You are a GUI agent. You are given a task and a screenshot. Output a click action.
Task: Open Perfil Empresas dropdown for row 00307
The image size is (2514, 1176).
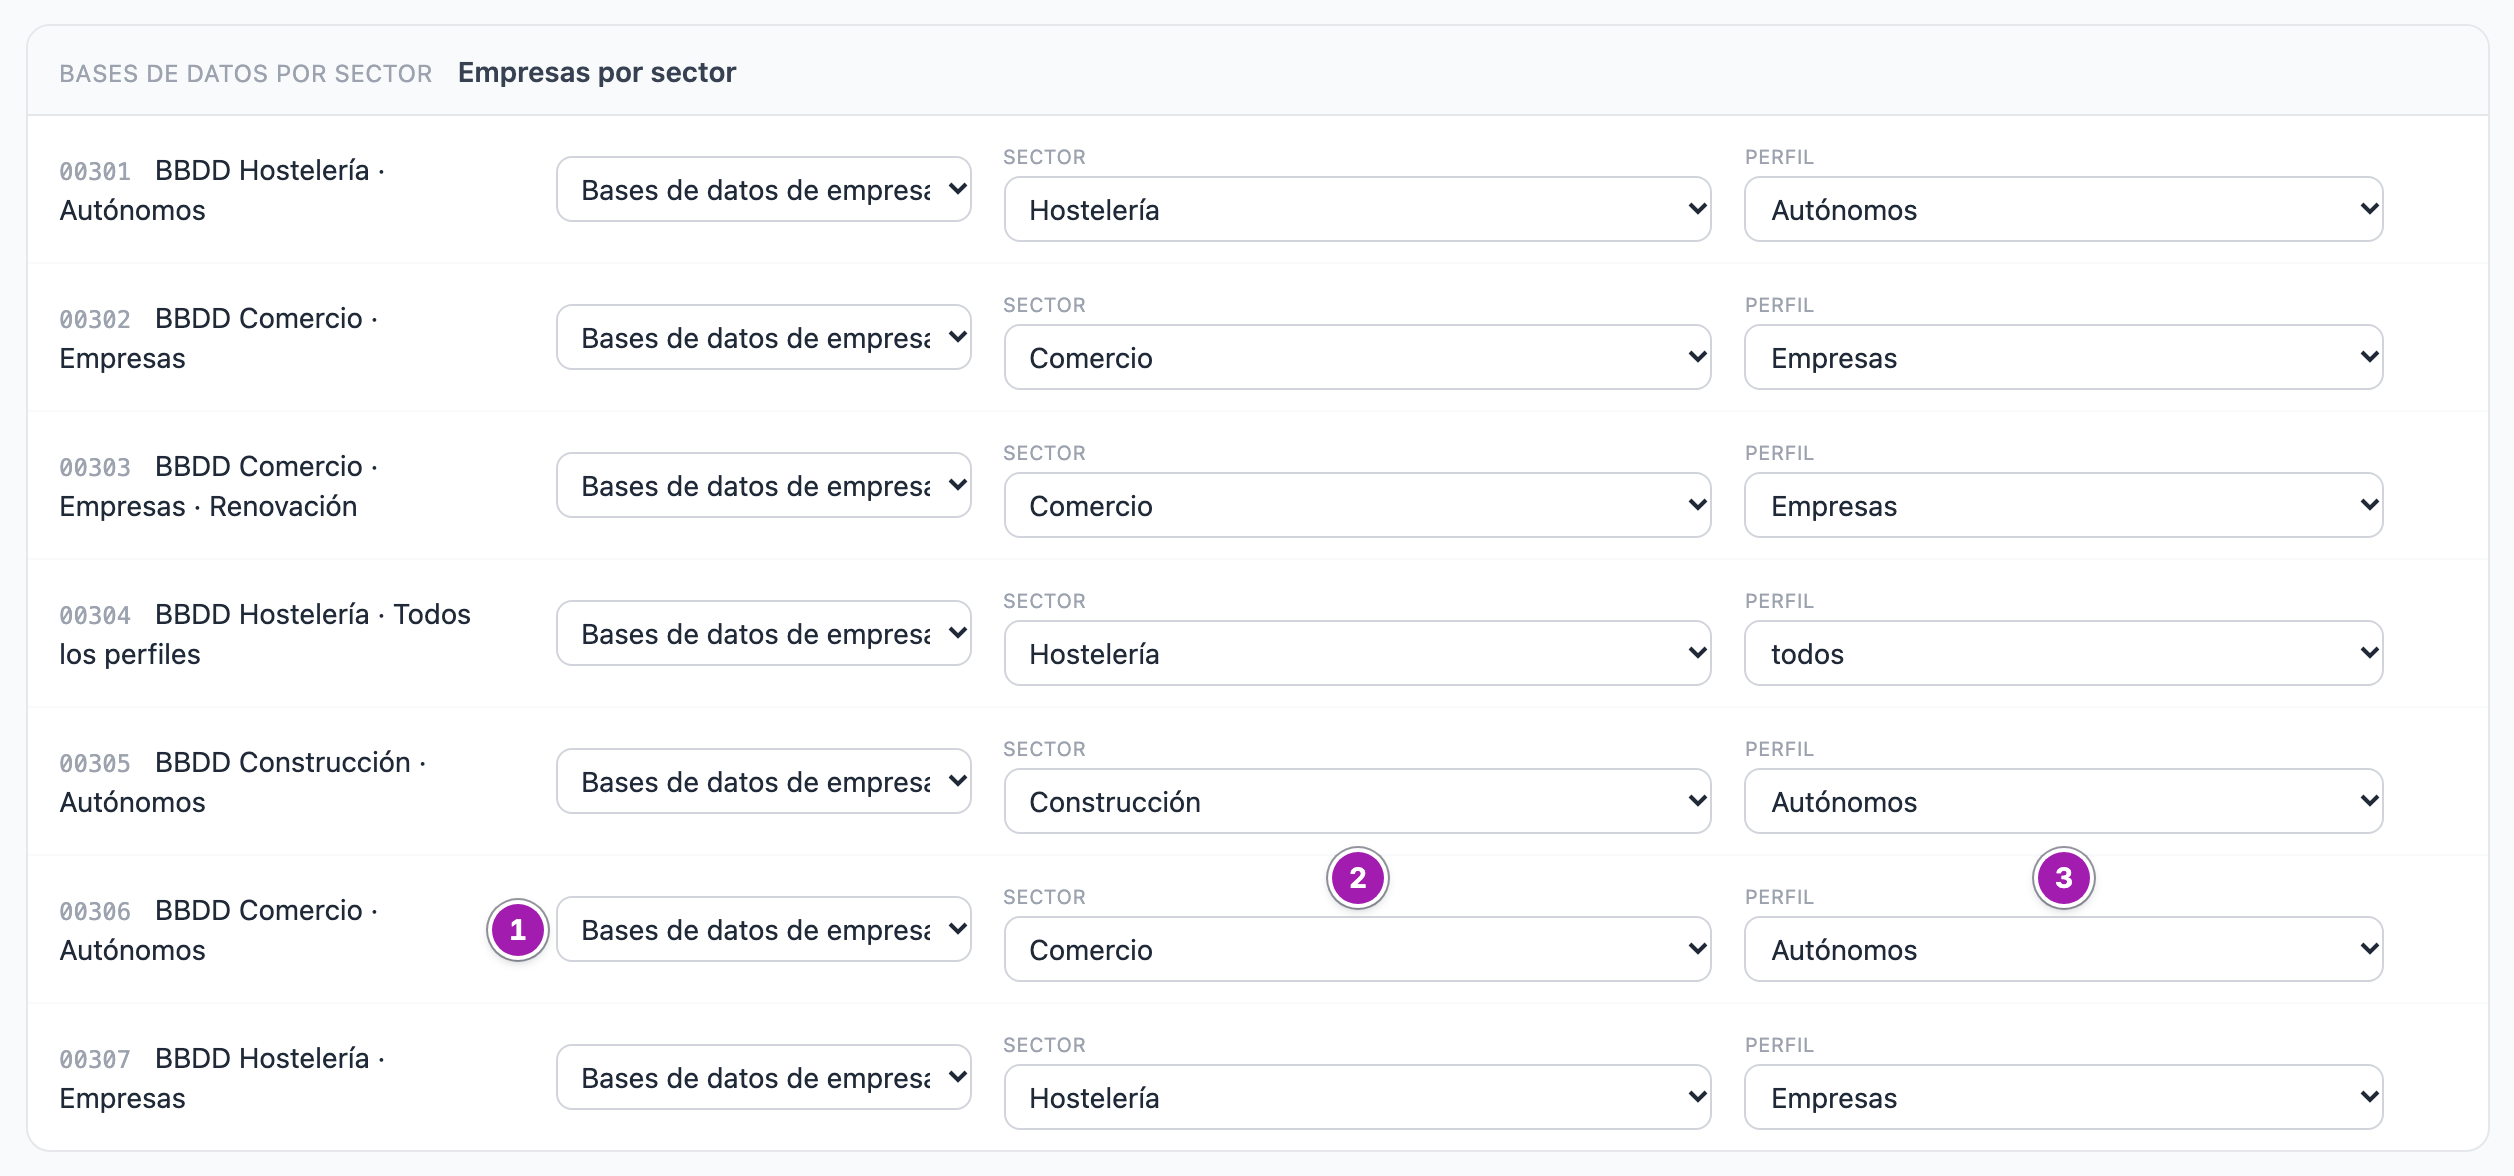(2063, 1097)
